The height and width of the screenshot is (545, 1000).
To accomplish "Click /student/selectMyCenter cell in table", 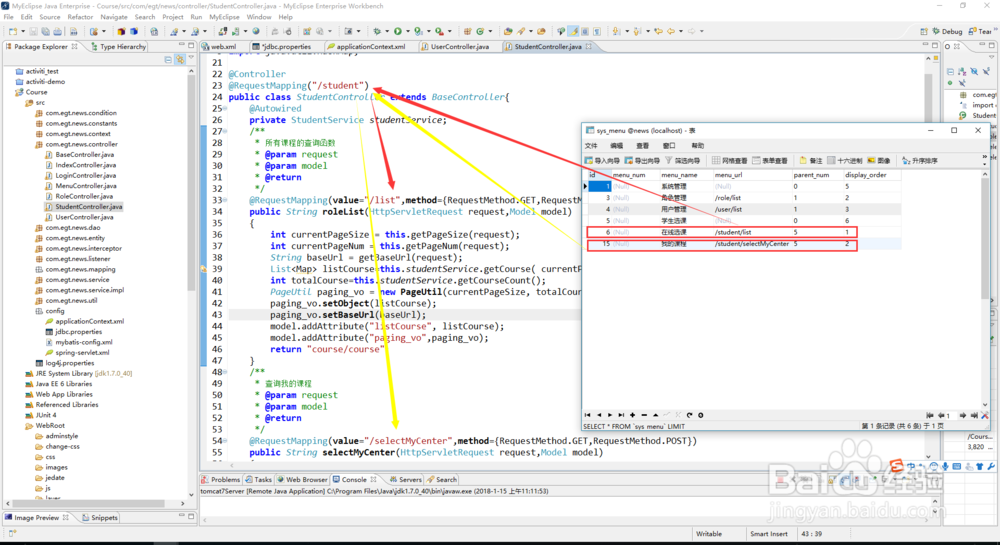I will point(752,243).
